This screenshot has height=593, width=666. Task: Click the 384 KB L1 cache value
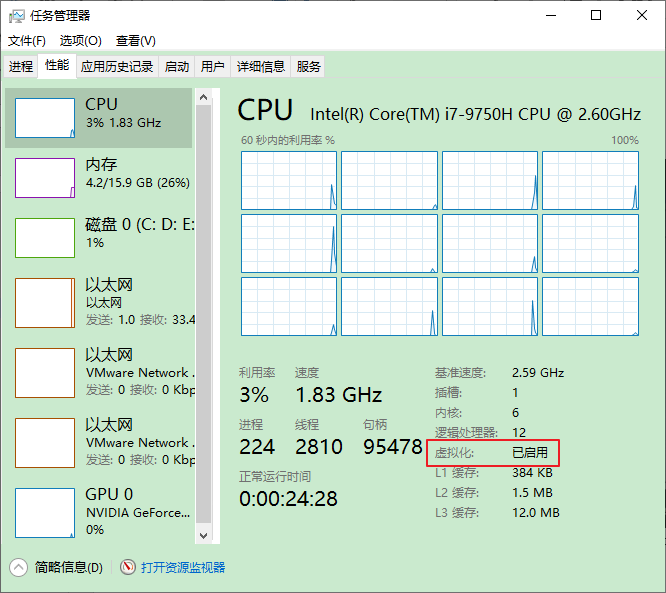click(x=533, y=472)
